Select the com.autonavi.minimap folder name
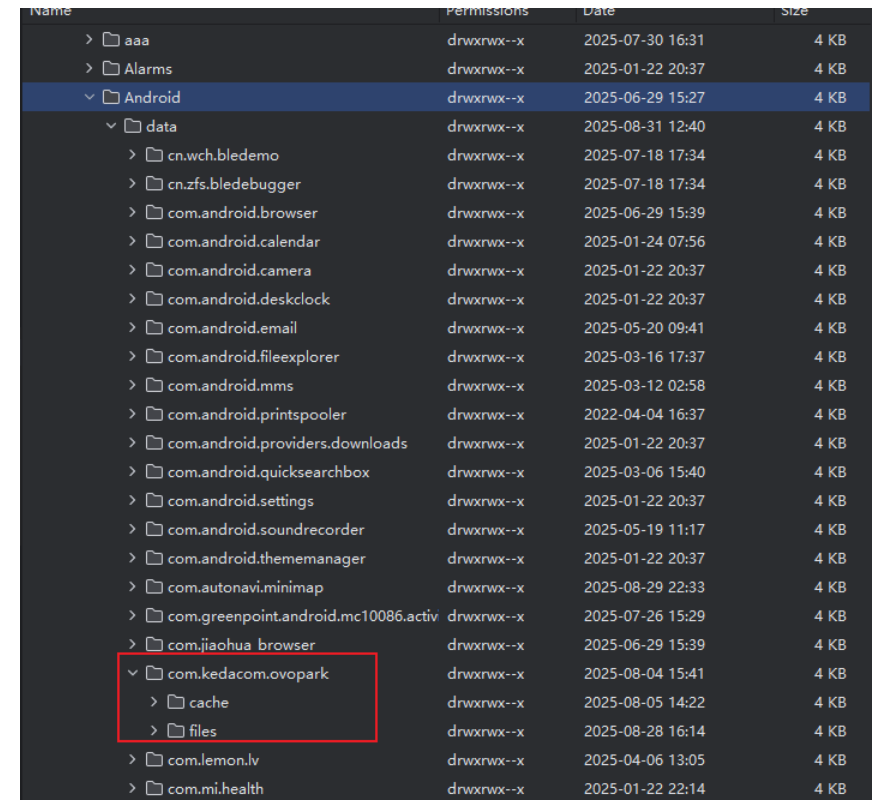 pos(245,587)
